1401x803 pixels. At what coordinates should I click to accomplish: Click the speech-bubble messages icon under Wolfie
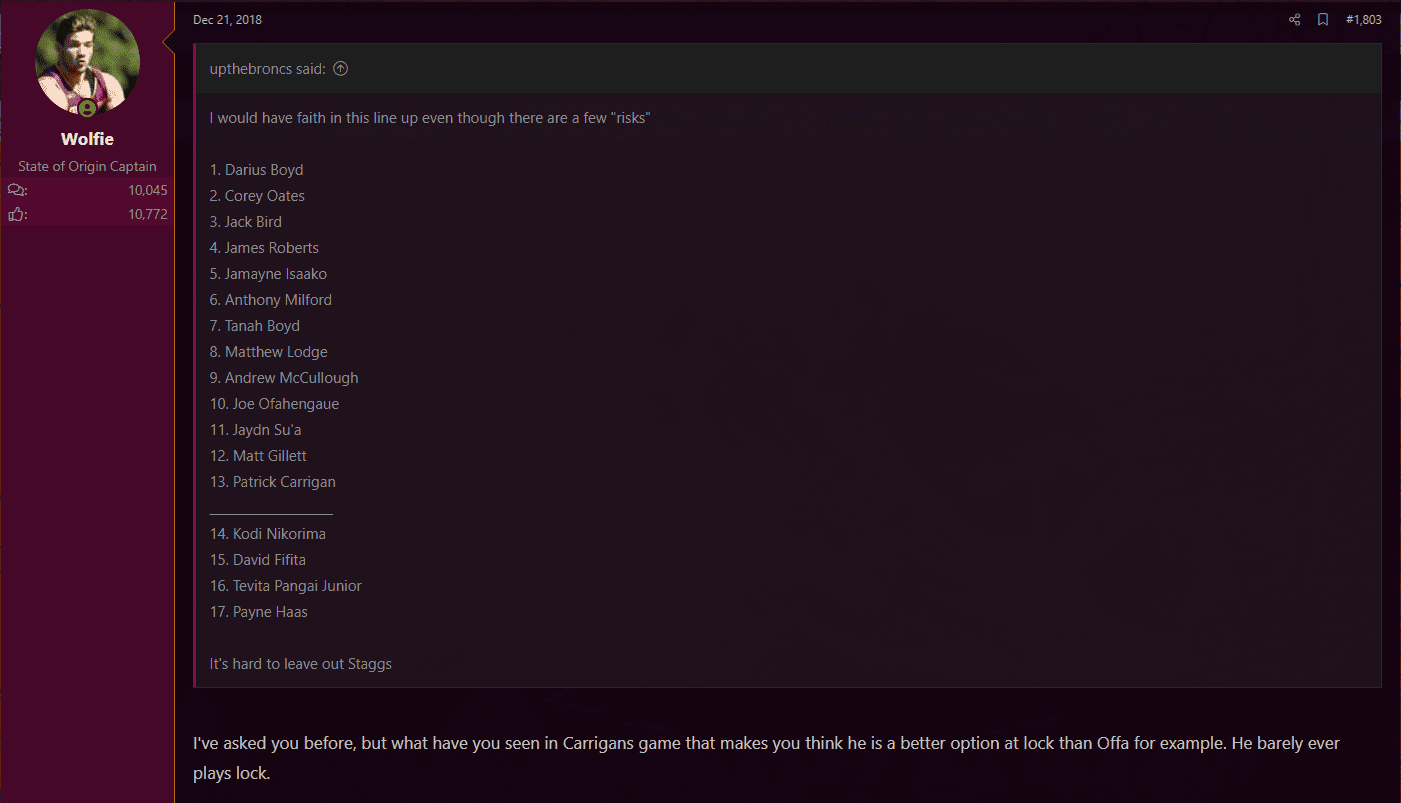(x=17, y=190)
